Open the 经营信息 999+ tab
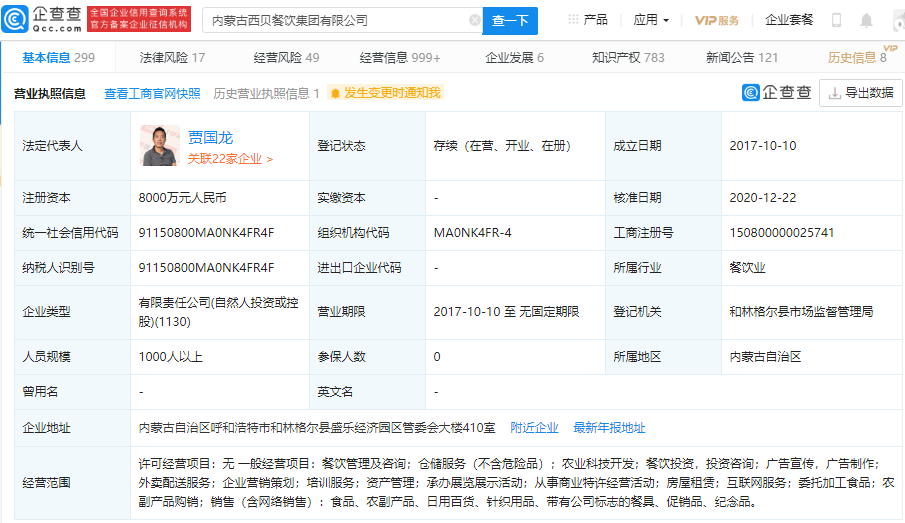Screen dimensions: 905x523 (400, 58)
